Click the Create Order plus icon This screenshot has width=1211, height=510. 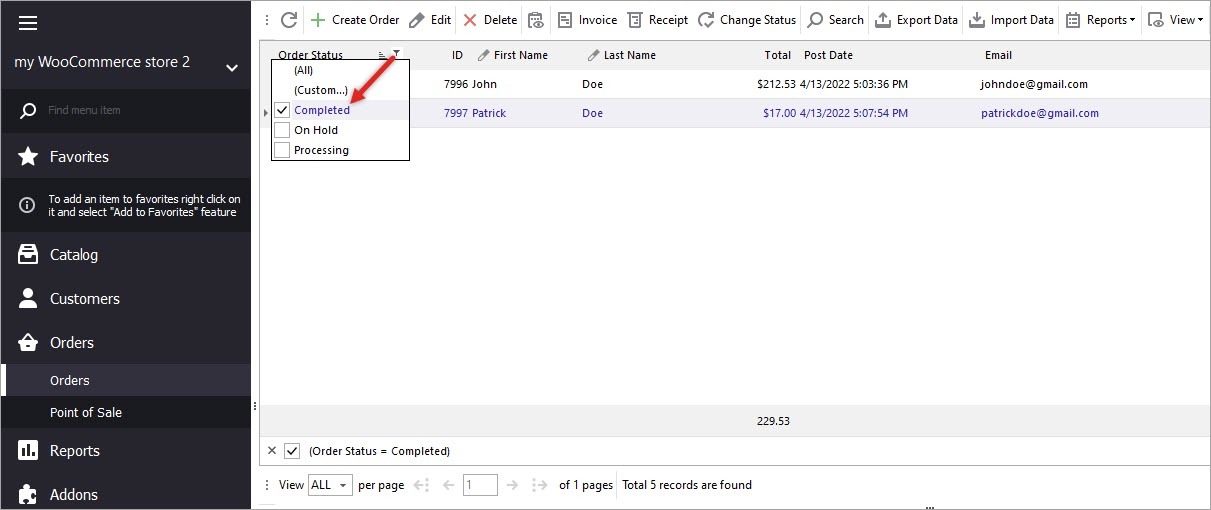click(x=318, y=20)
